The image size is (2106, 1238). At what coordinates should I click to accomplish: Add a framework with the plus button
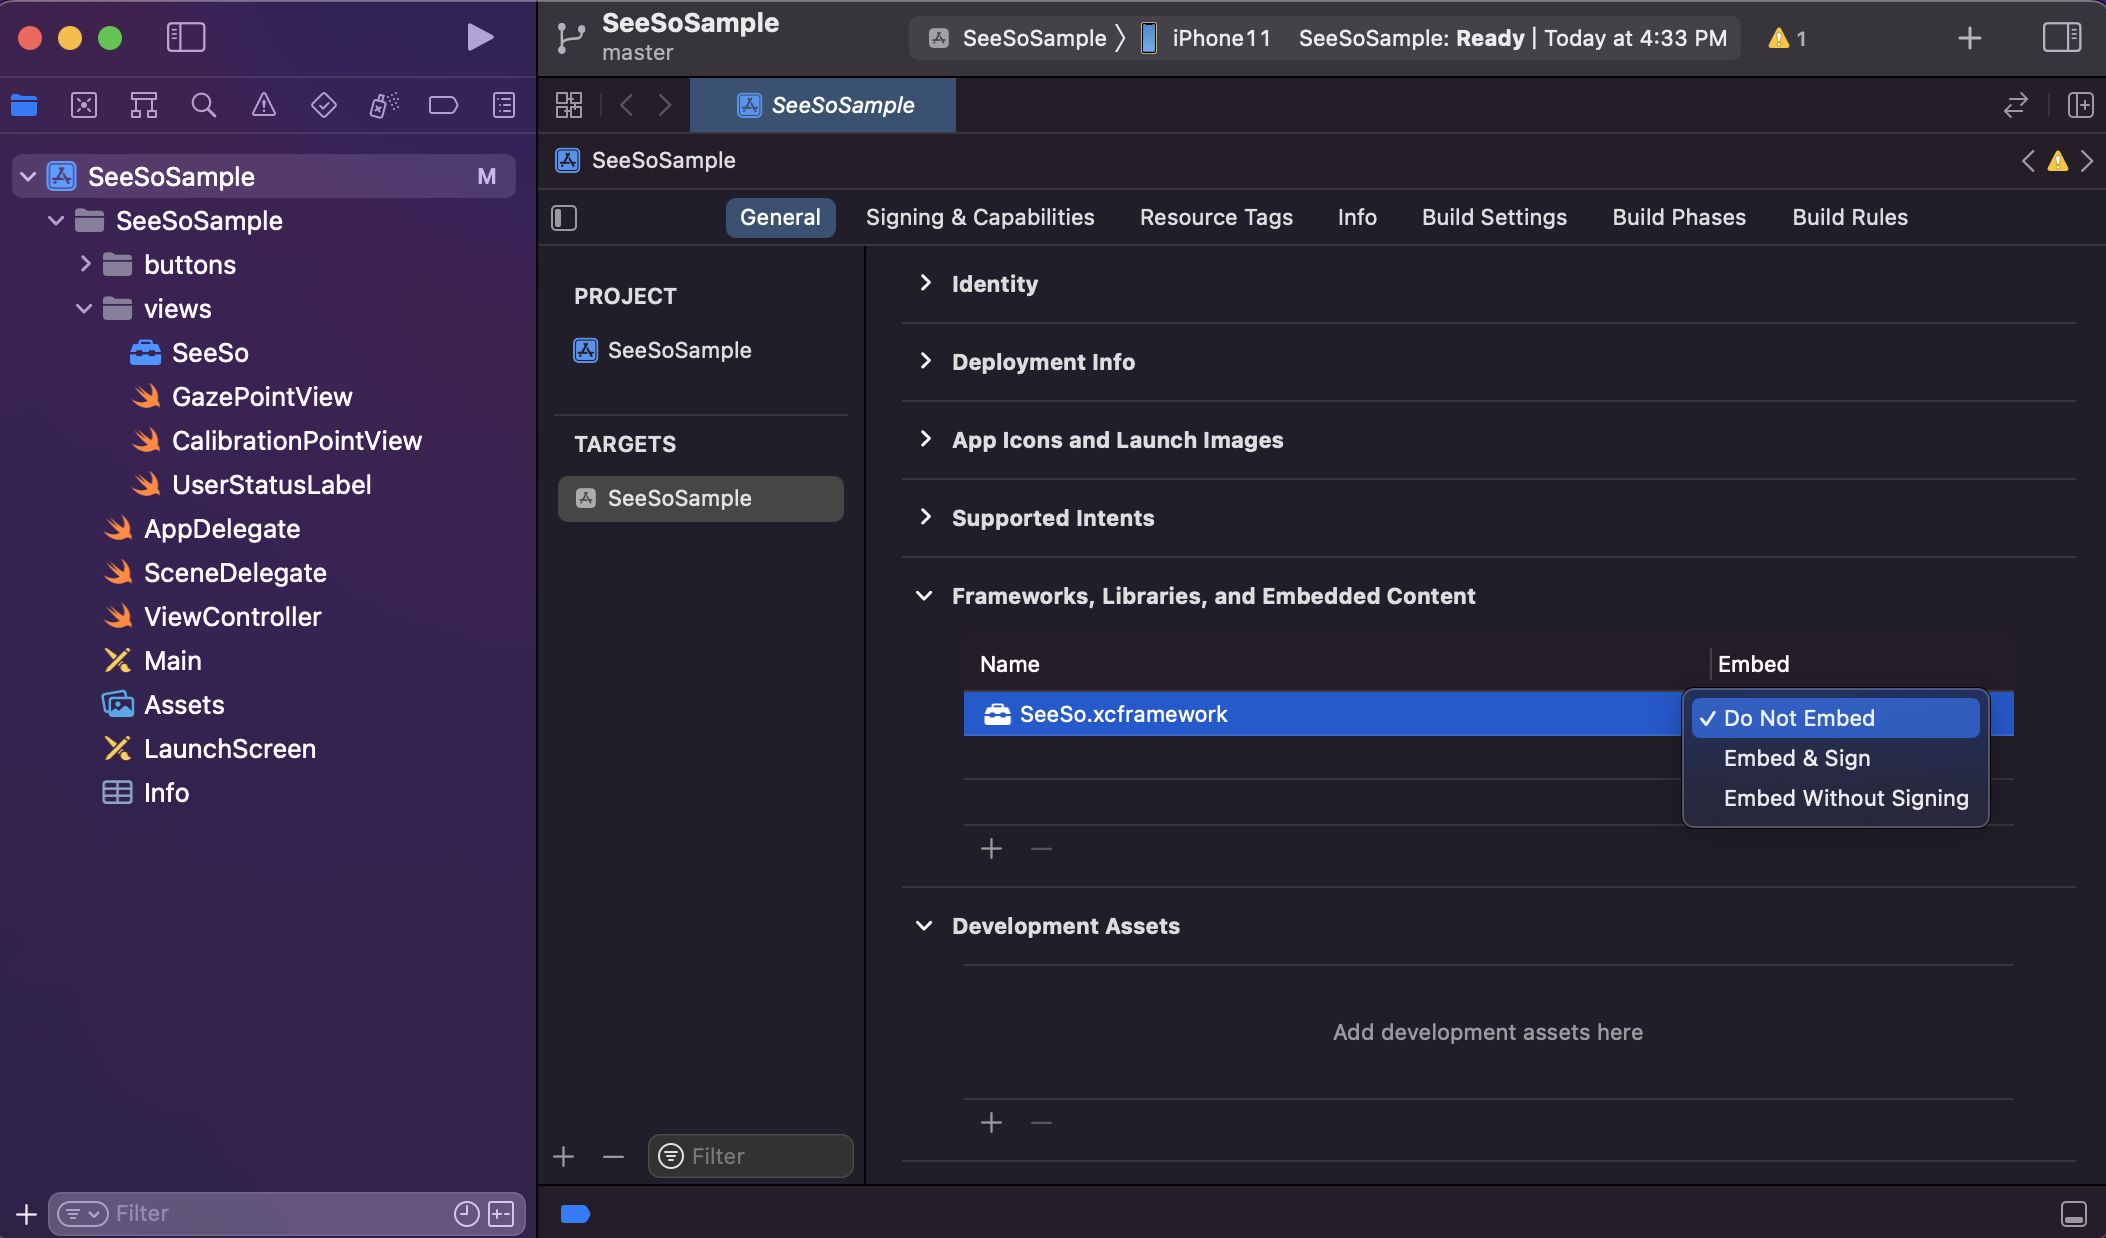[991, 849]
